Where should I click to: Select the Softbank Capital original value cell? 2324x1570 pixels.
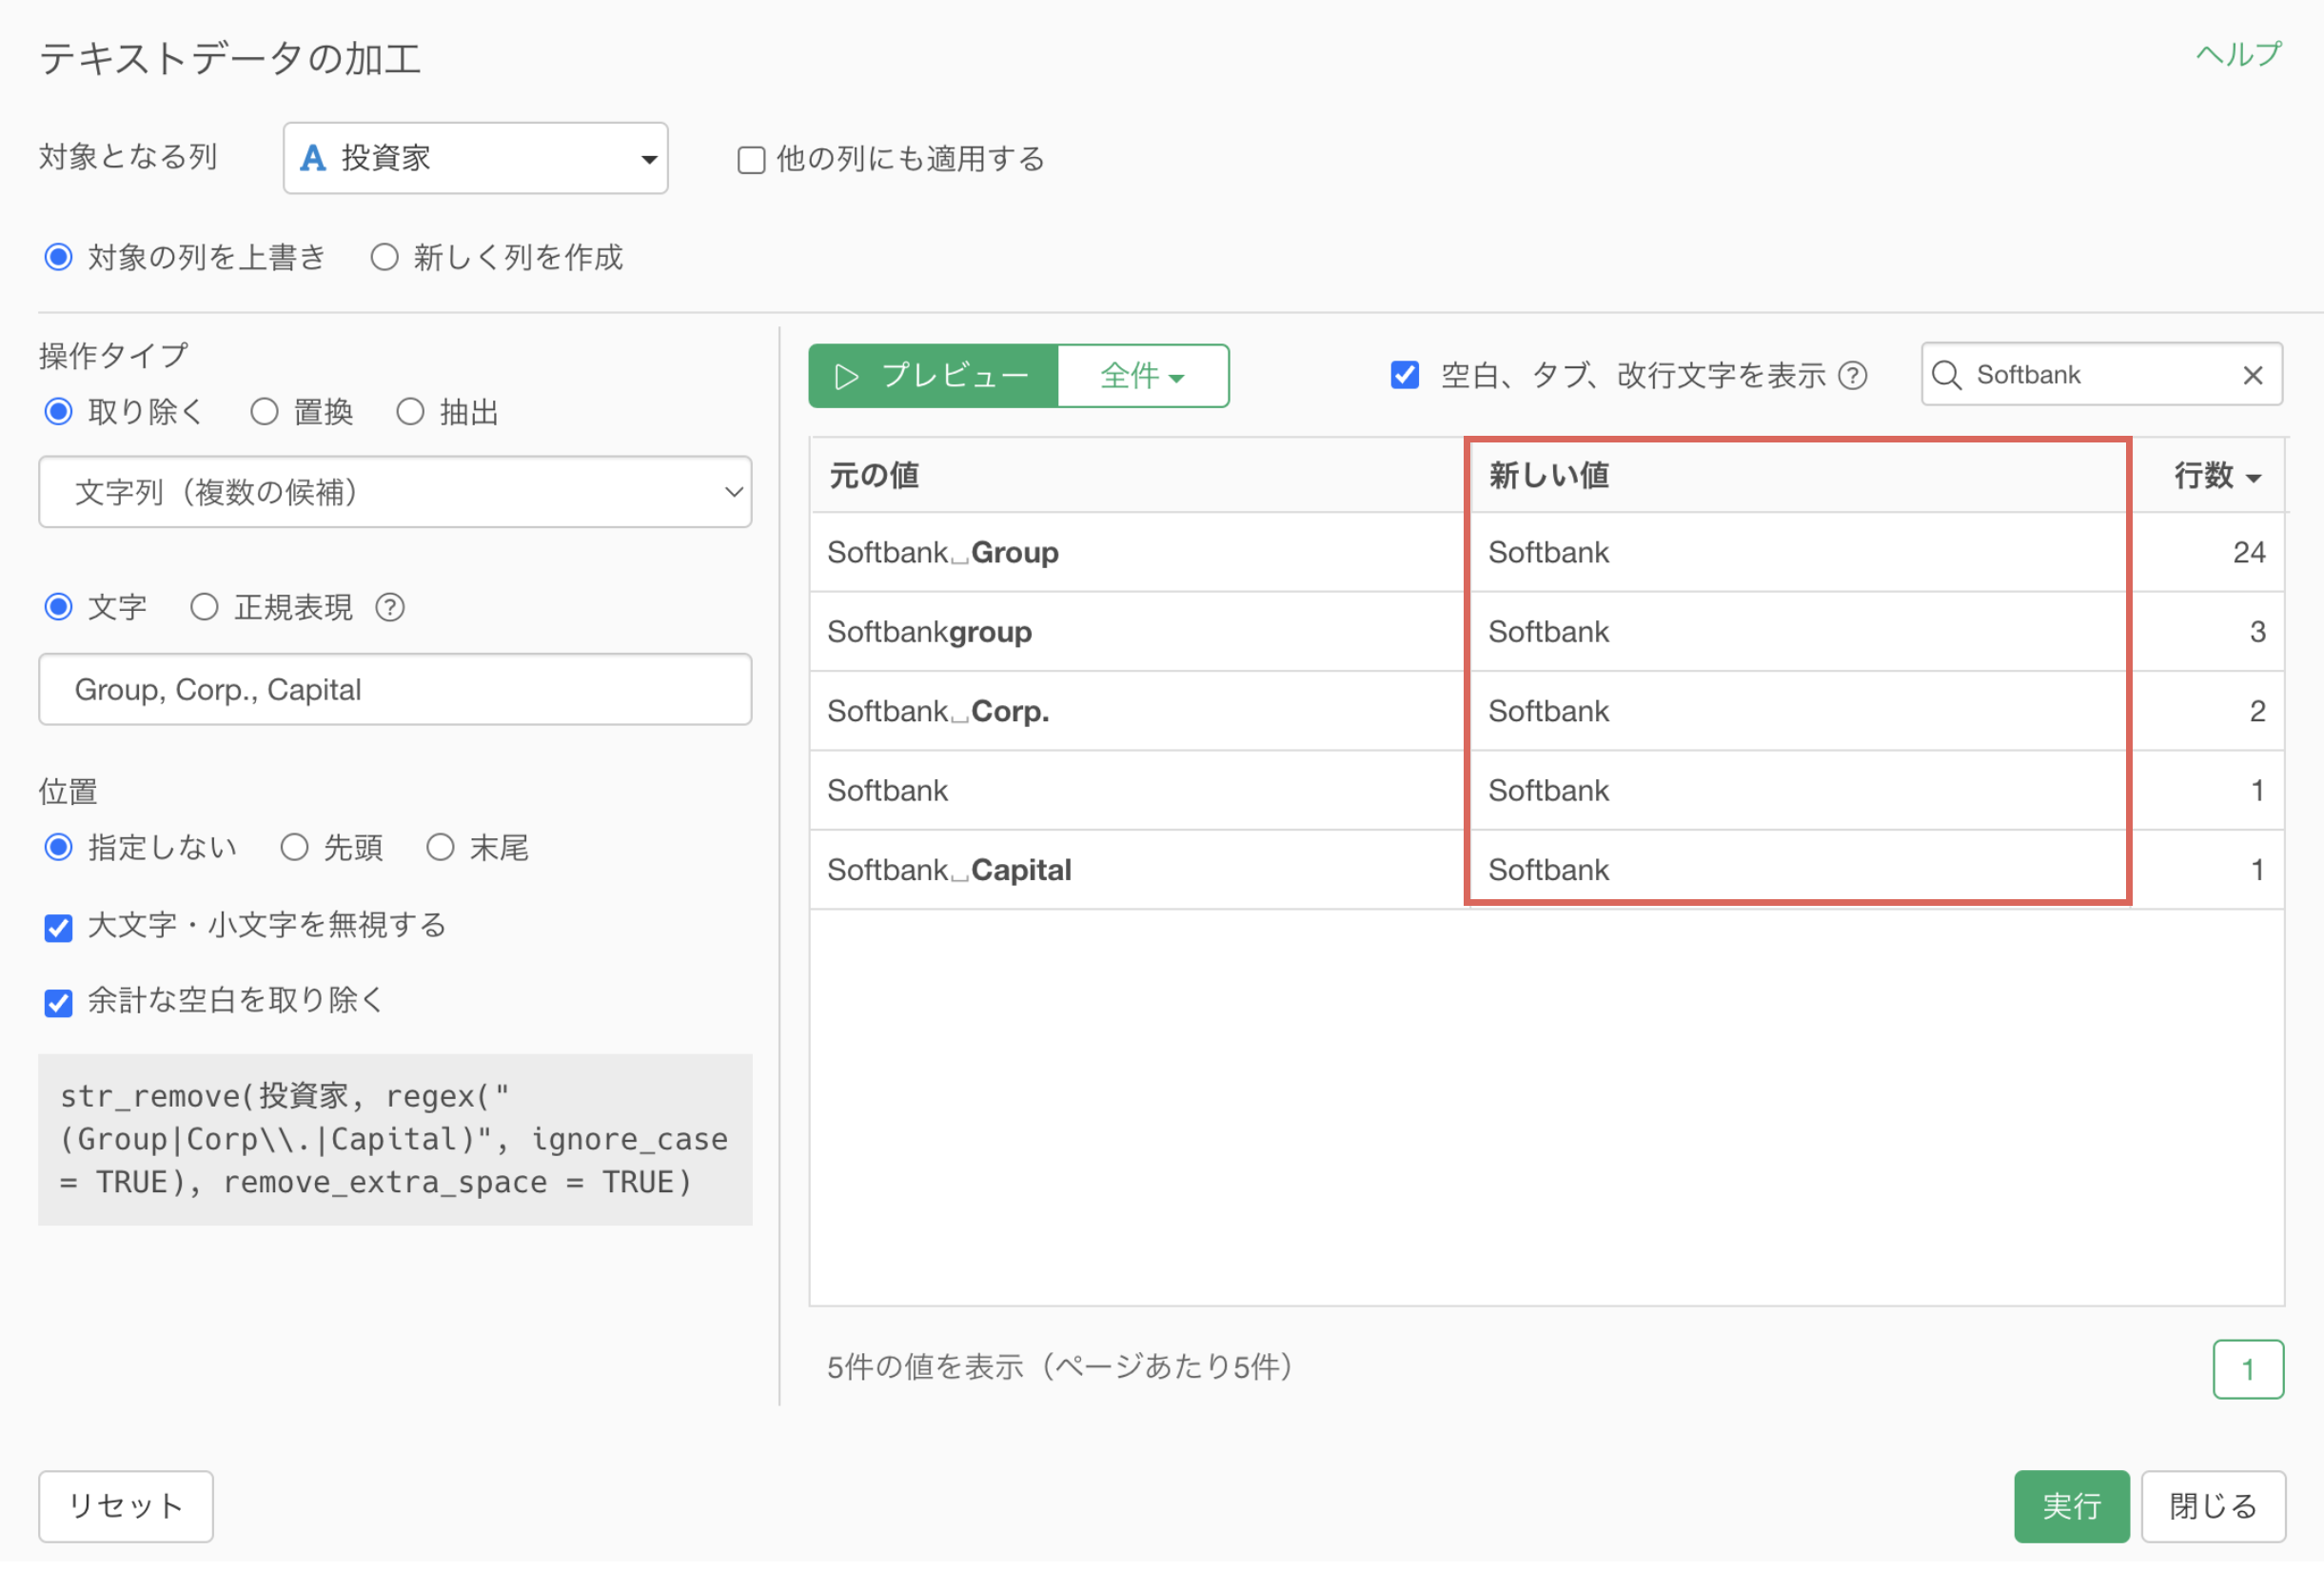(x=1138, y=870)
